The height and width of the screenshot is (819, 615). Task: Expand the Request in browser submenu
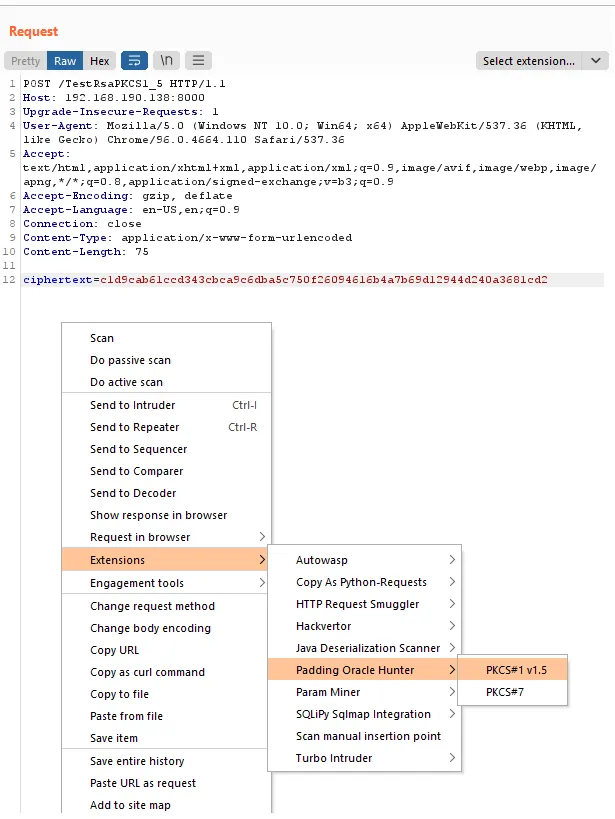click(x=140, y=537)
